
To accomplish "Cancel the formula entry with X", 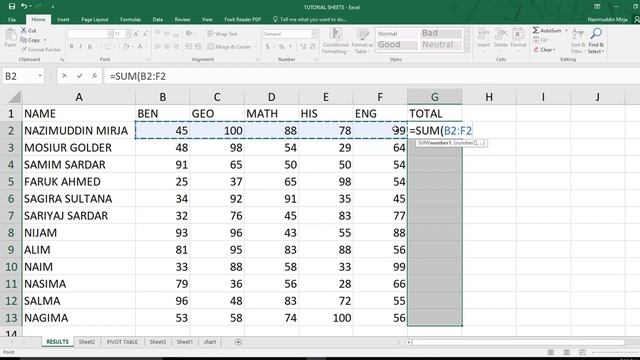I will (64, 76).
